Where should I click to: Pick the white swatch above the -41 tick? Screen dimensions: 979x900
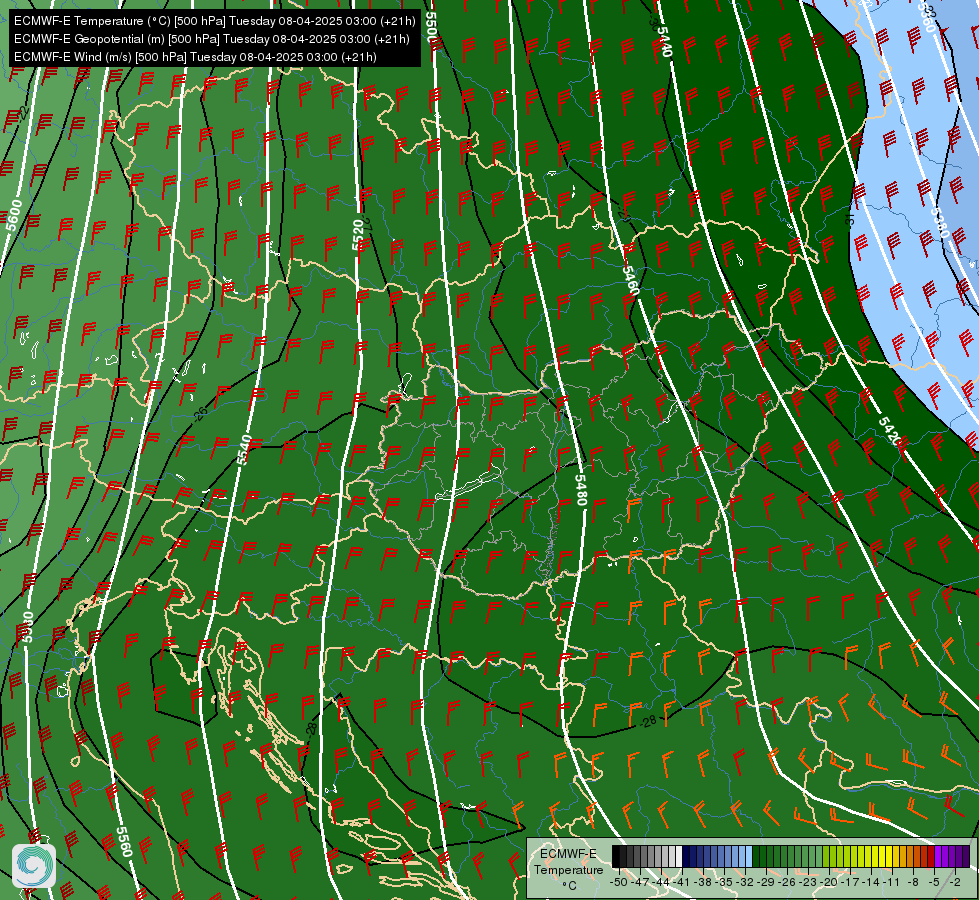click(x=679, y=856)
